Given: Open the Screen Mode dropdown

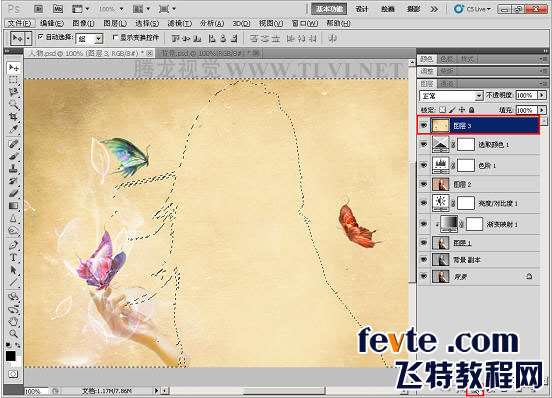Looking at the screenshot, I should [x=167, y=9].
